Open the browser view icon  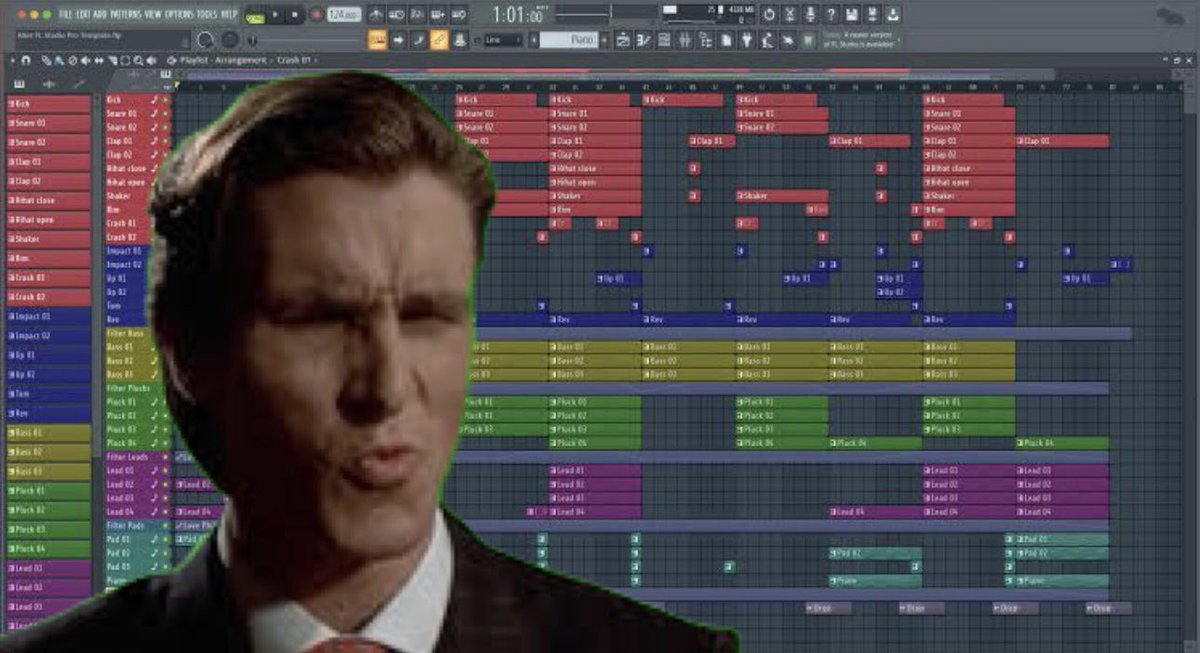pos(706,40)
